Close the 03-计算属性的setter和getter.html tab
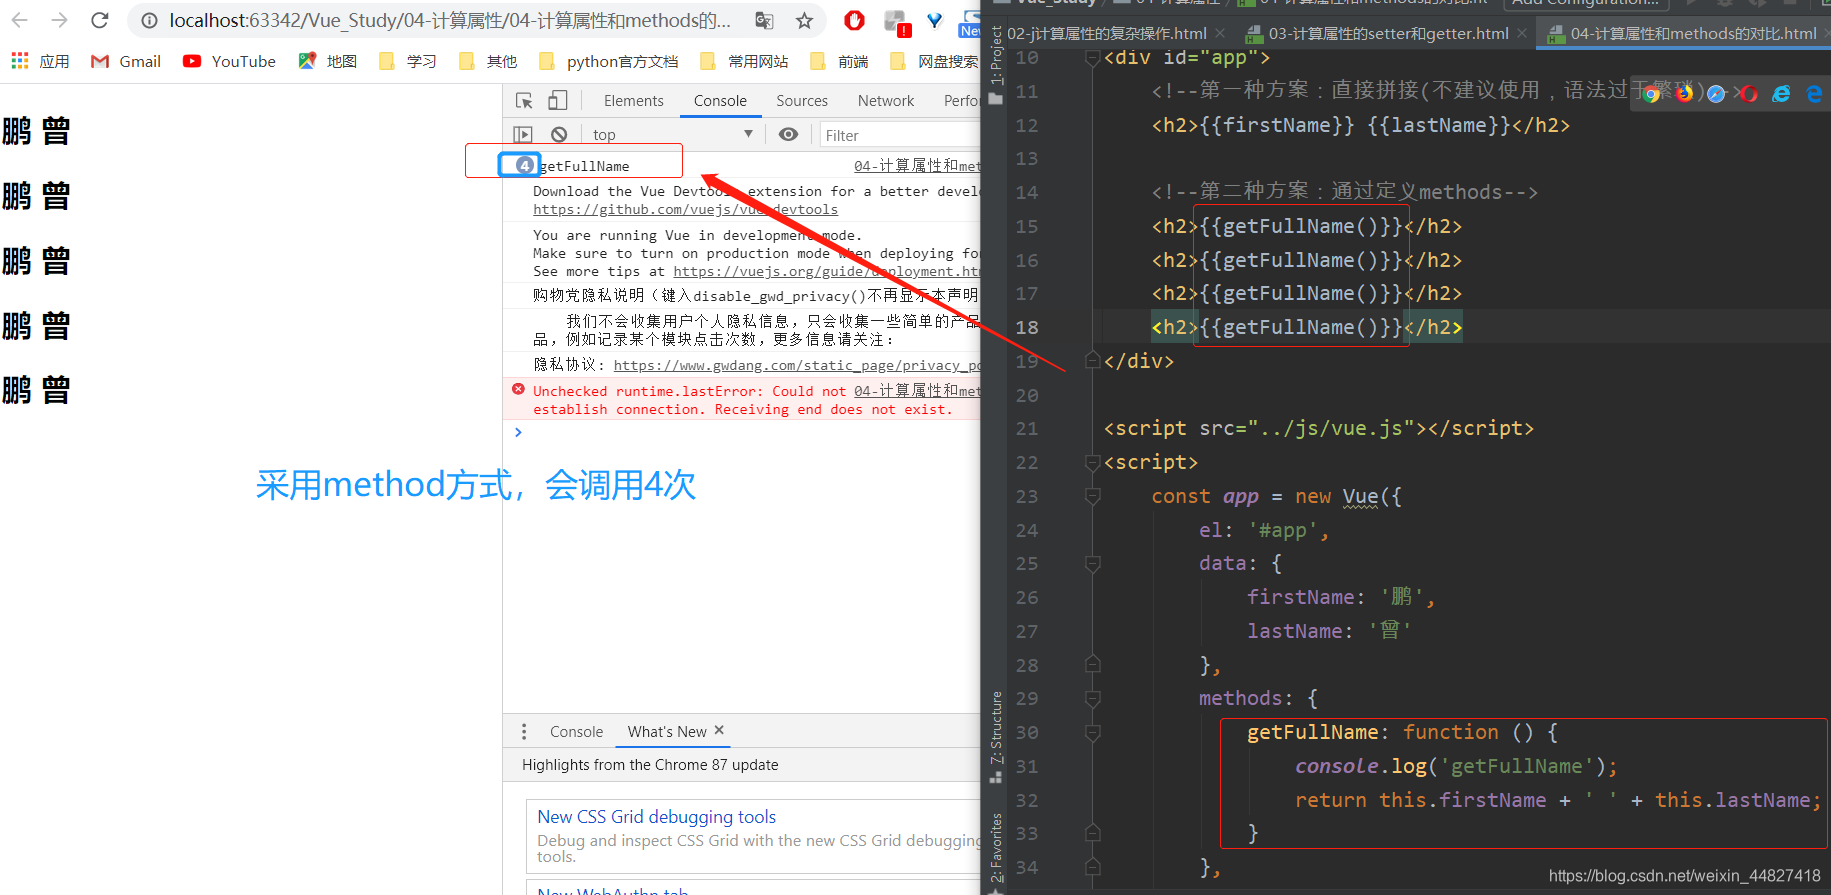Screen dimensions: 1831x895 [x=1522, y=33]
